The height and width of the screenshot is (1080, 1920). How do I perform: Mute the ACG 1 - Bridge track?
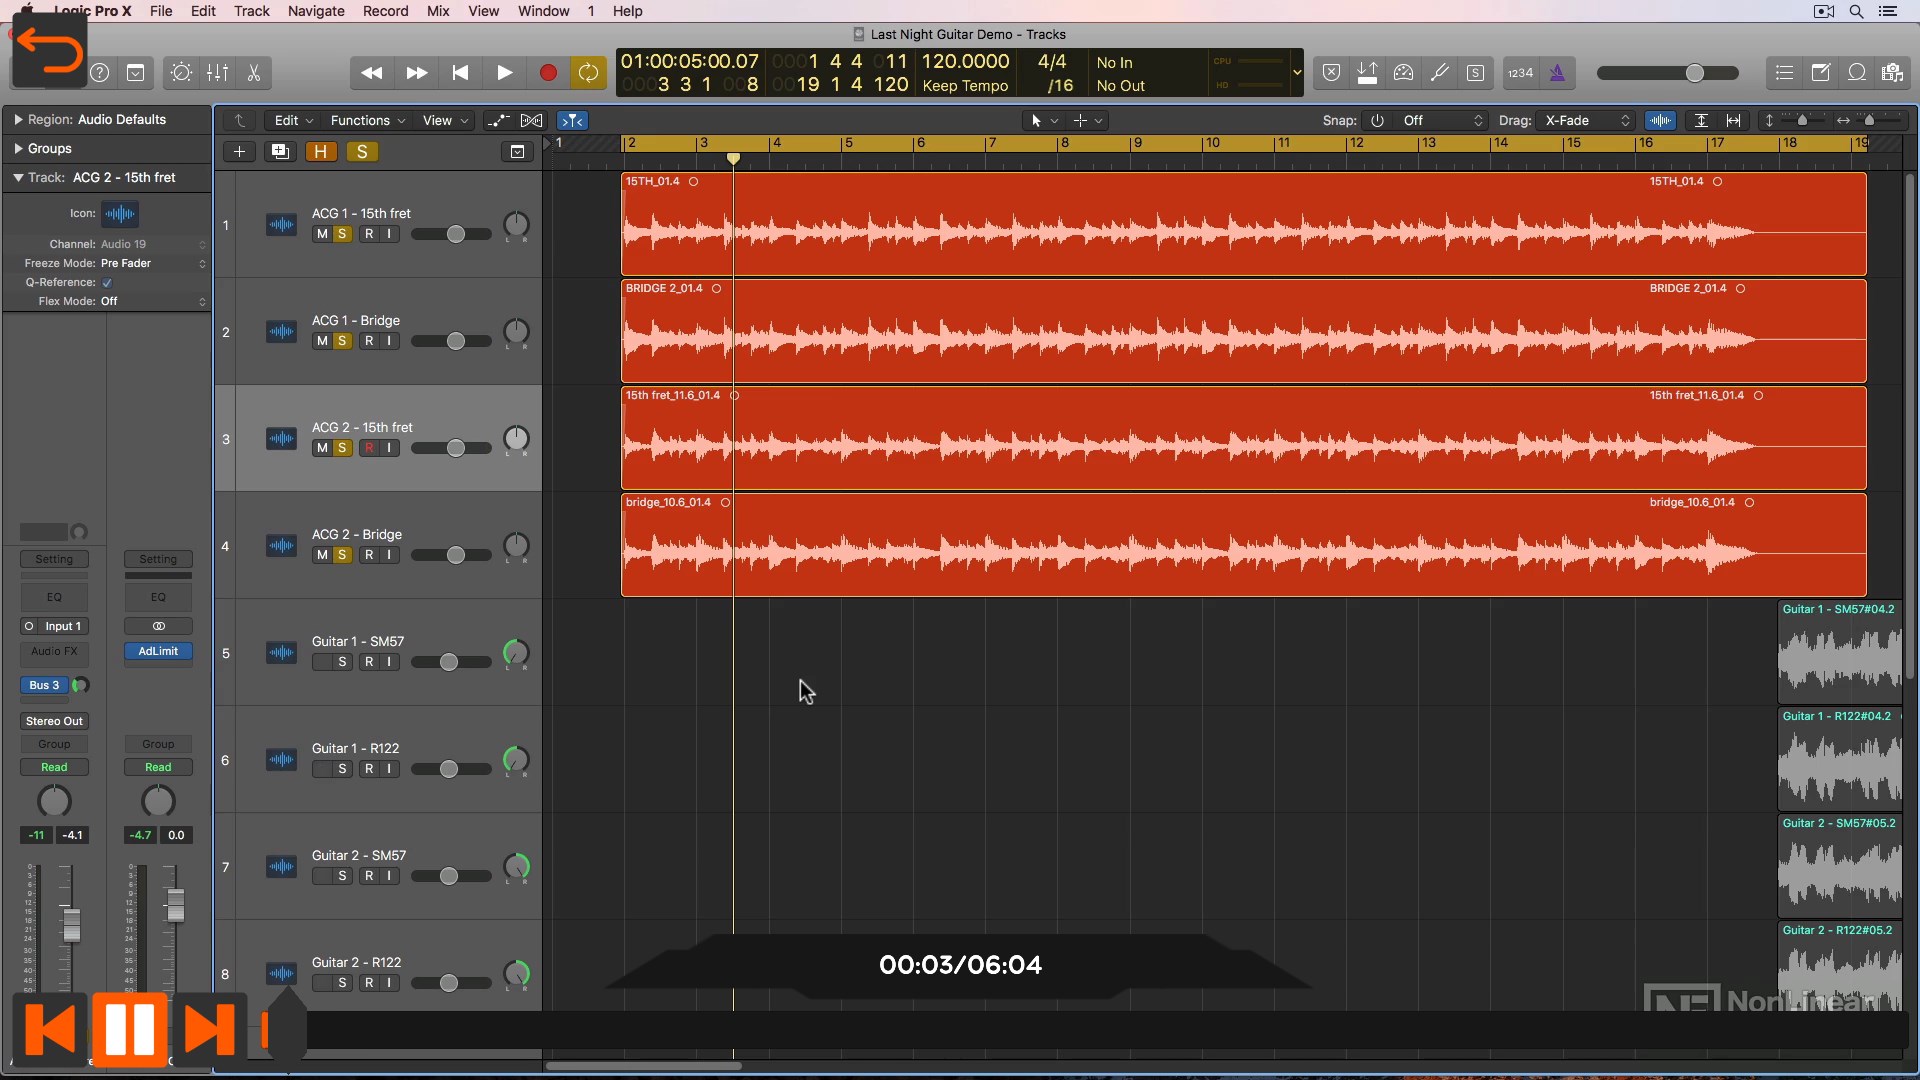pyautogui.click(x=322, y=341)
